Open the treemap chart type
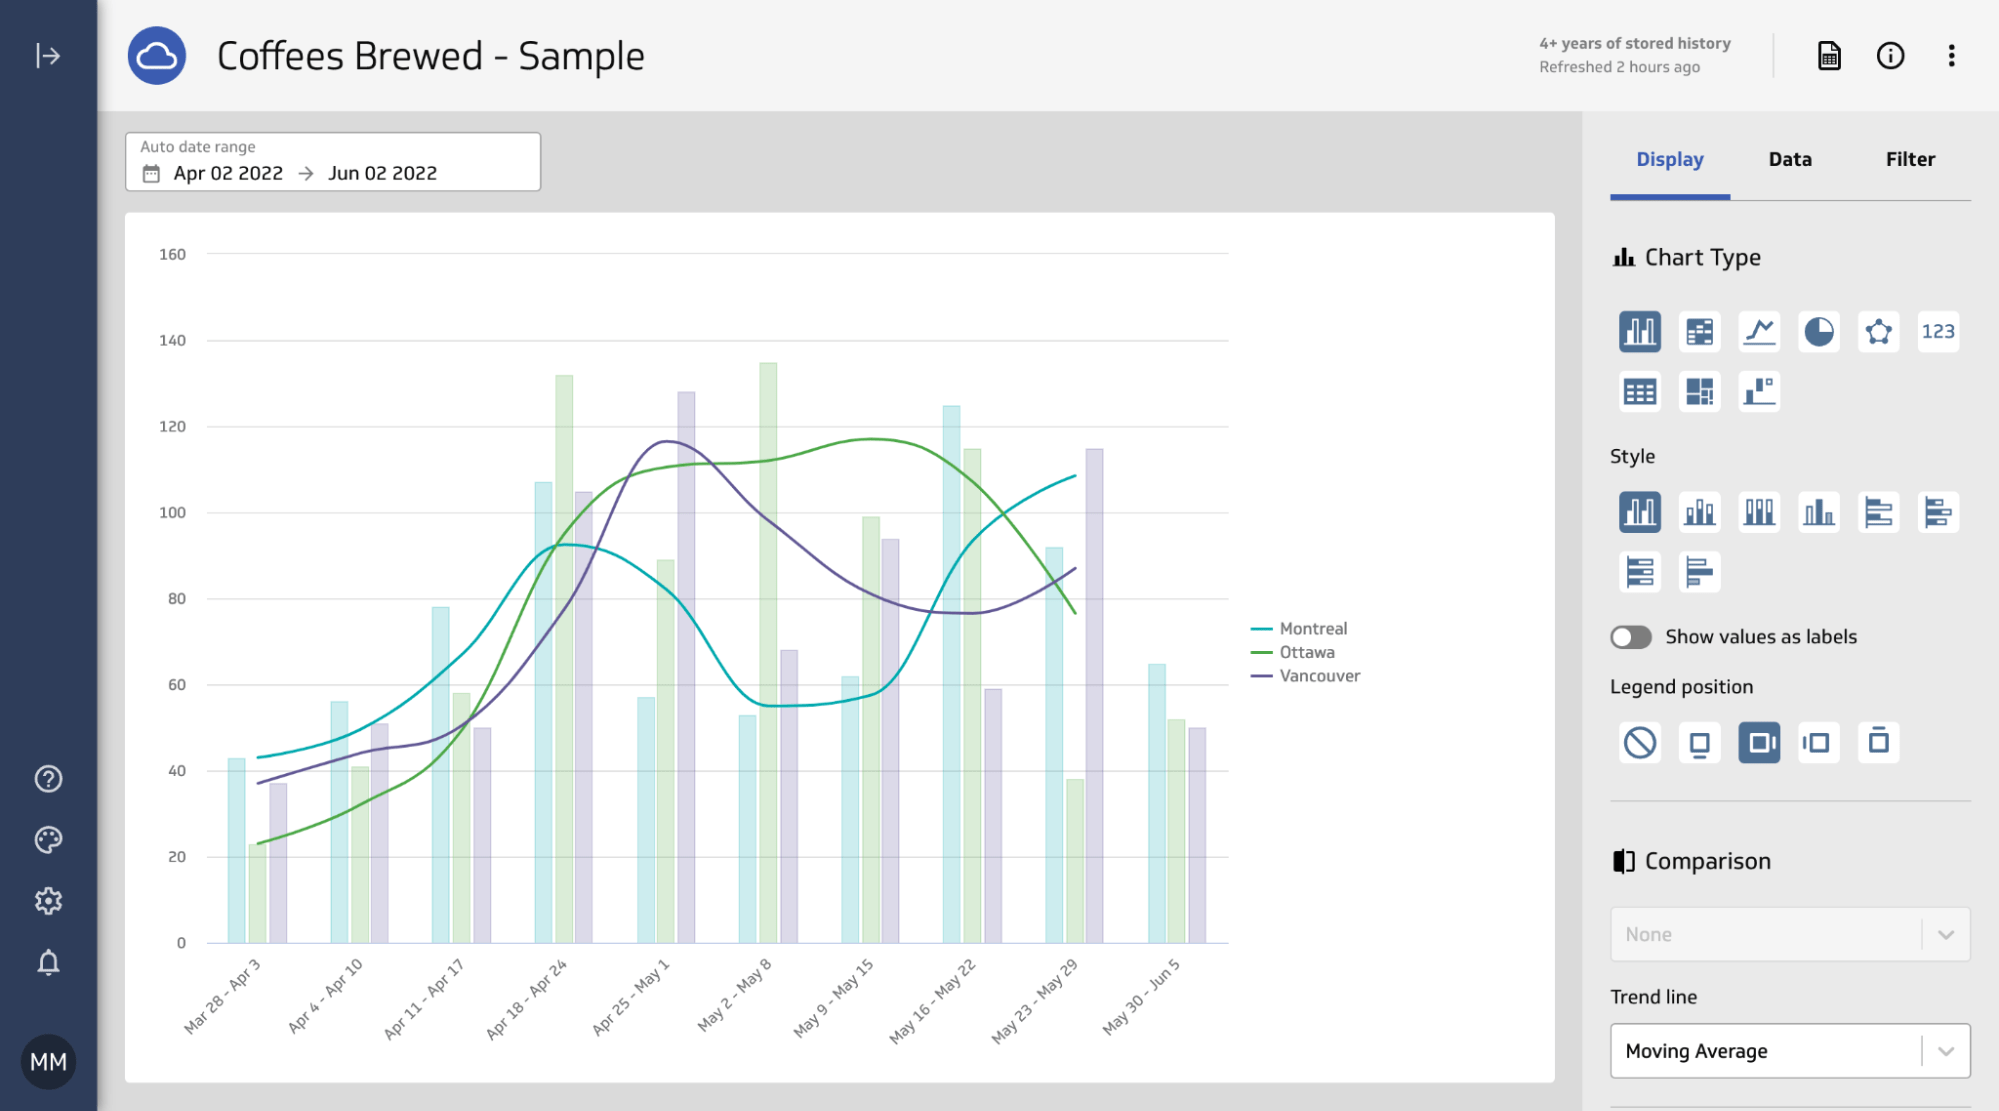 1699,391
